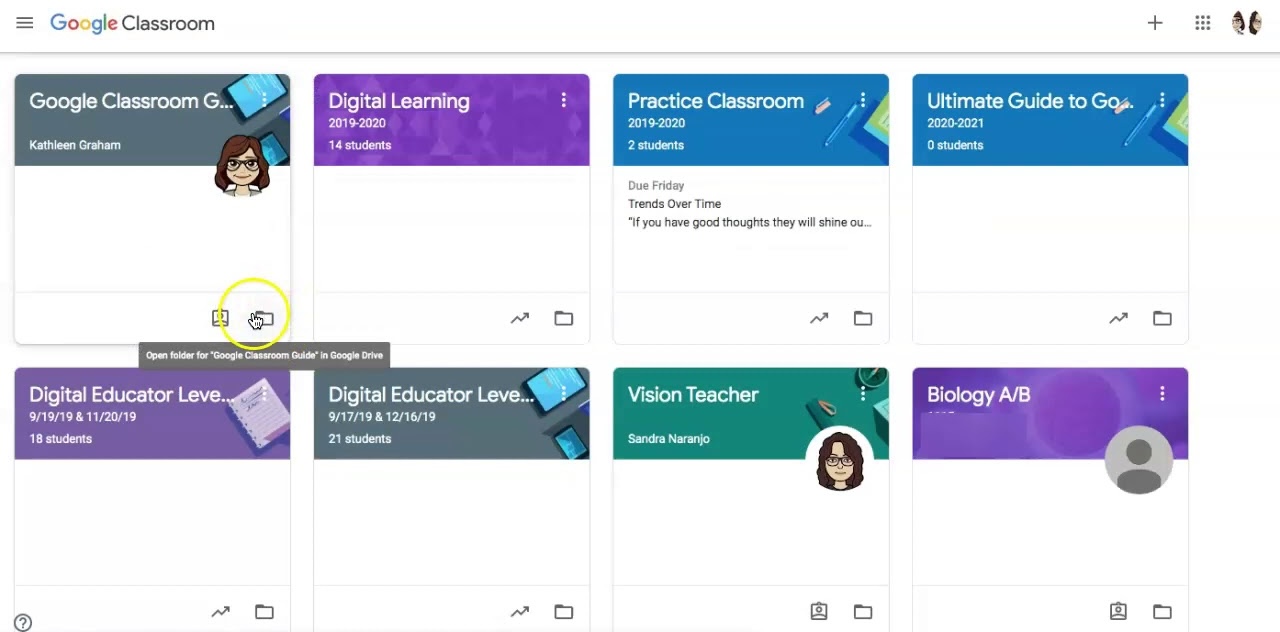The width and height of the screenshot is (1280, 632).
Task: Click the plus icon to create or join class
Action: pyautogui.click(x=1155, y=23)
